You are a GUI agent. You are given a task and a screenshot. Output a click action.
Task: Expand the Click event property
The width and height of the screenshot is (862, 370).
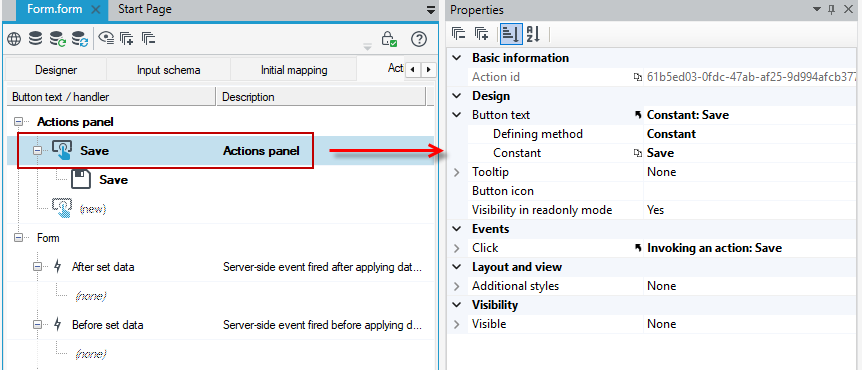(456, 248)
